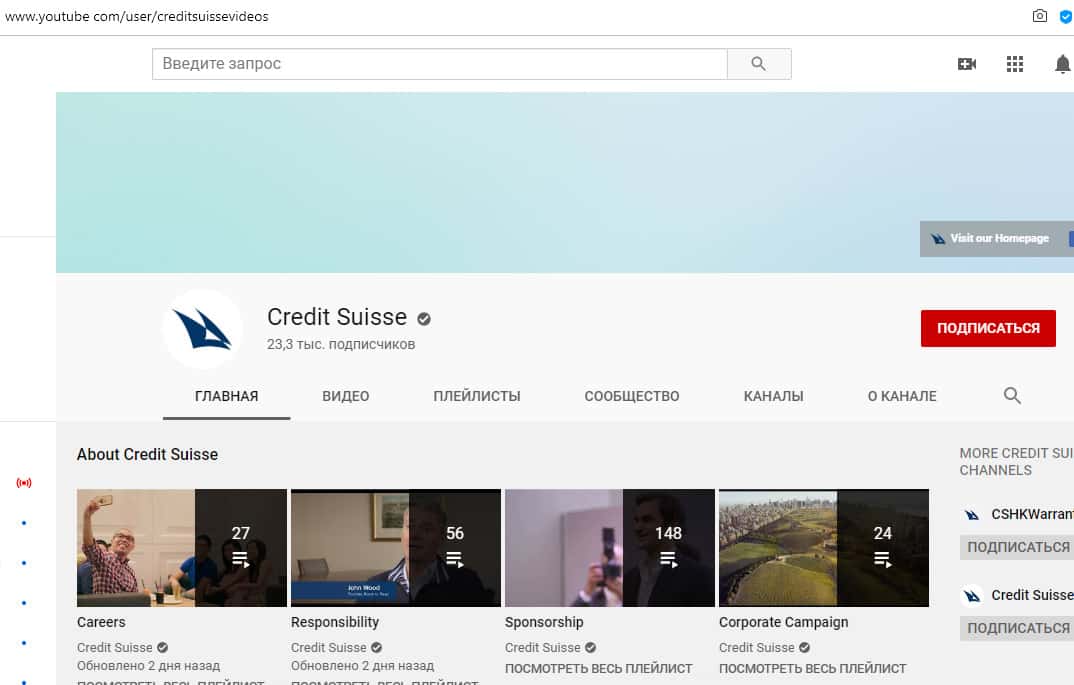1074x685 pixels.
Task: Select the СООБЩЕСТВО tab
Action: point(631,396)
